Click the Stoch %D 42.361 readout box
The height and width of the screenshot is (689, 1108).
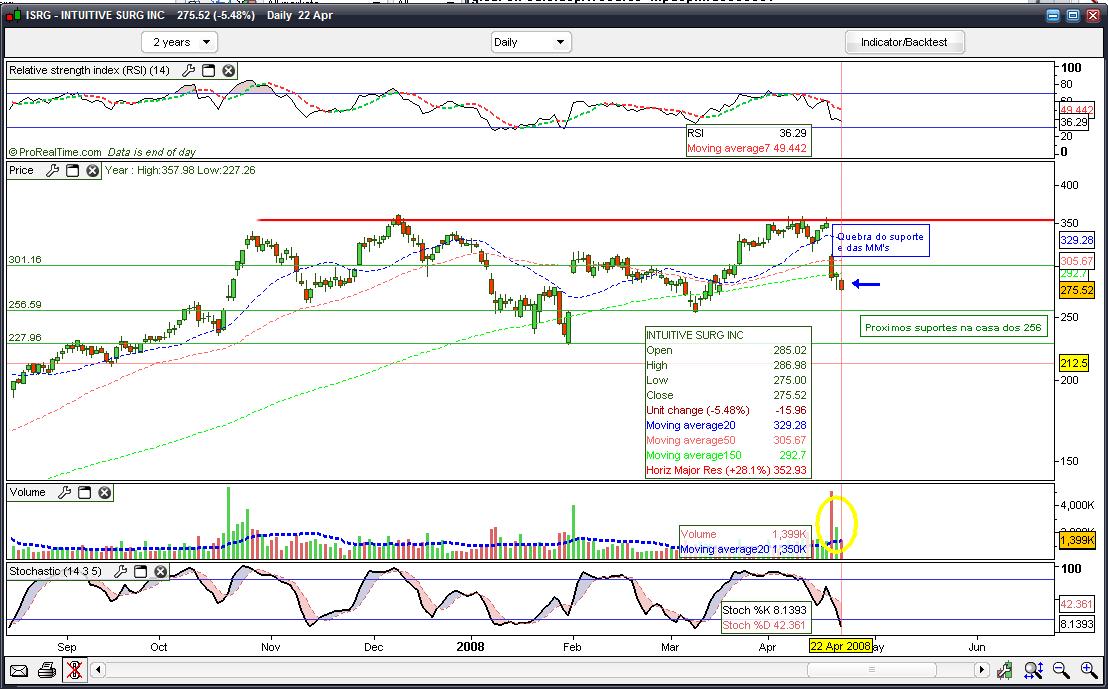click(x=765, y=625)
